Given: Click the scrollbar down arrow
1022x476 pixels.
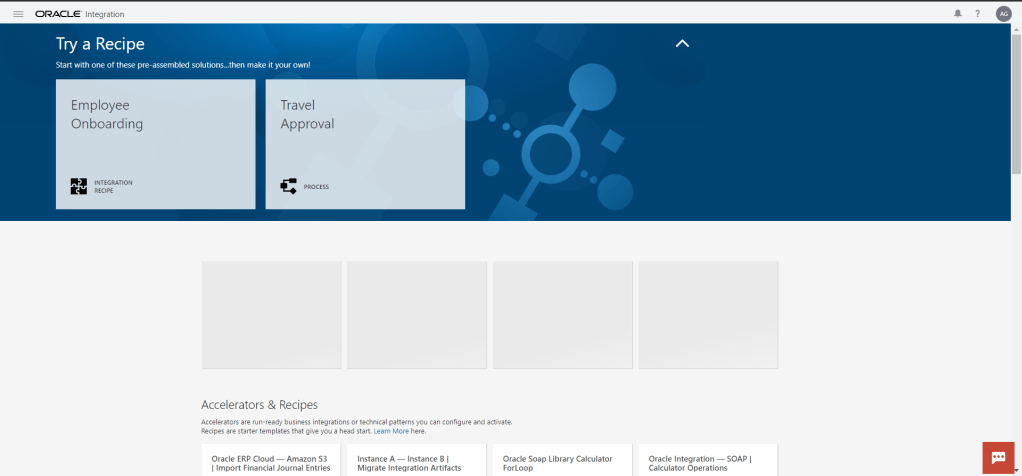Looking at the screenshot, I should [x=1016, y=470].
